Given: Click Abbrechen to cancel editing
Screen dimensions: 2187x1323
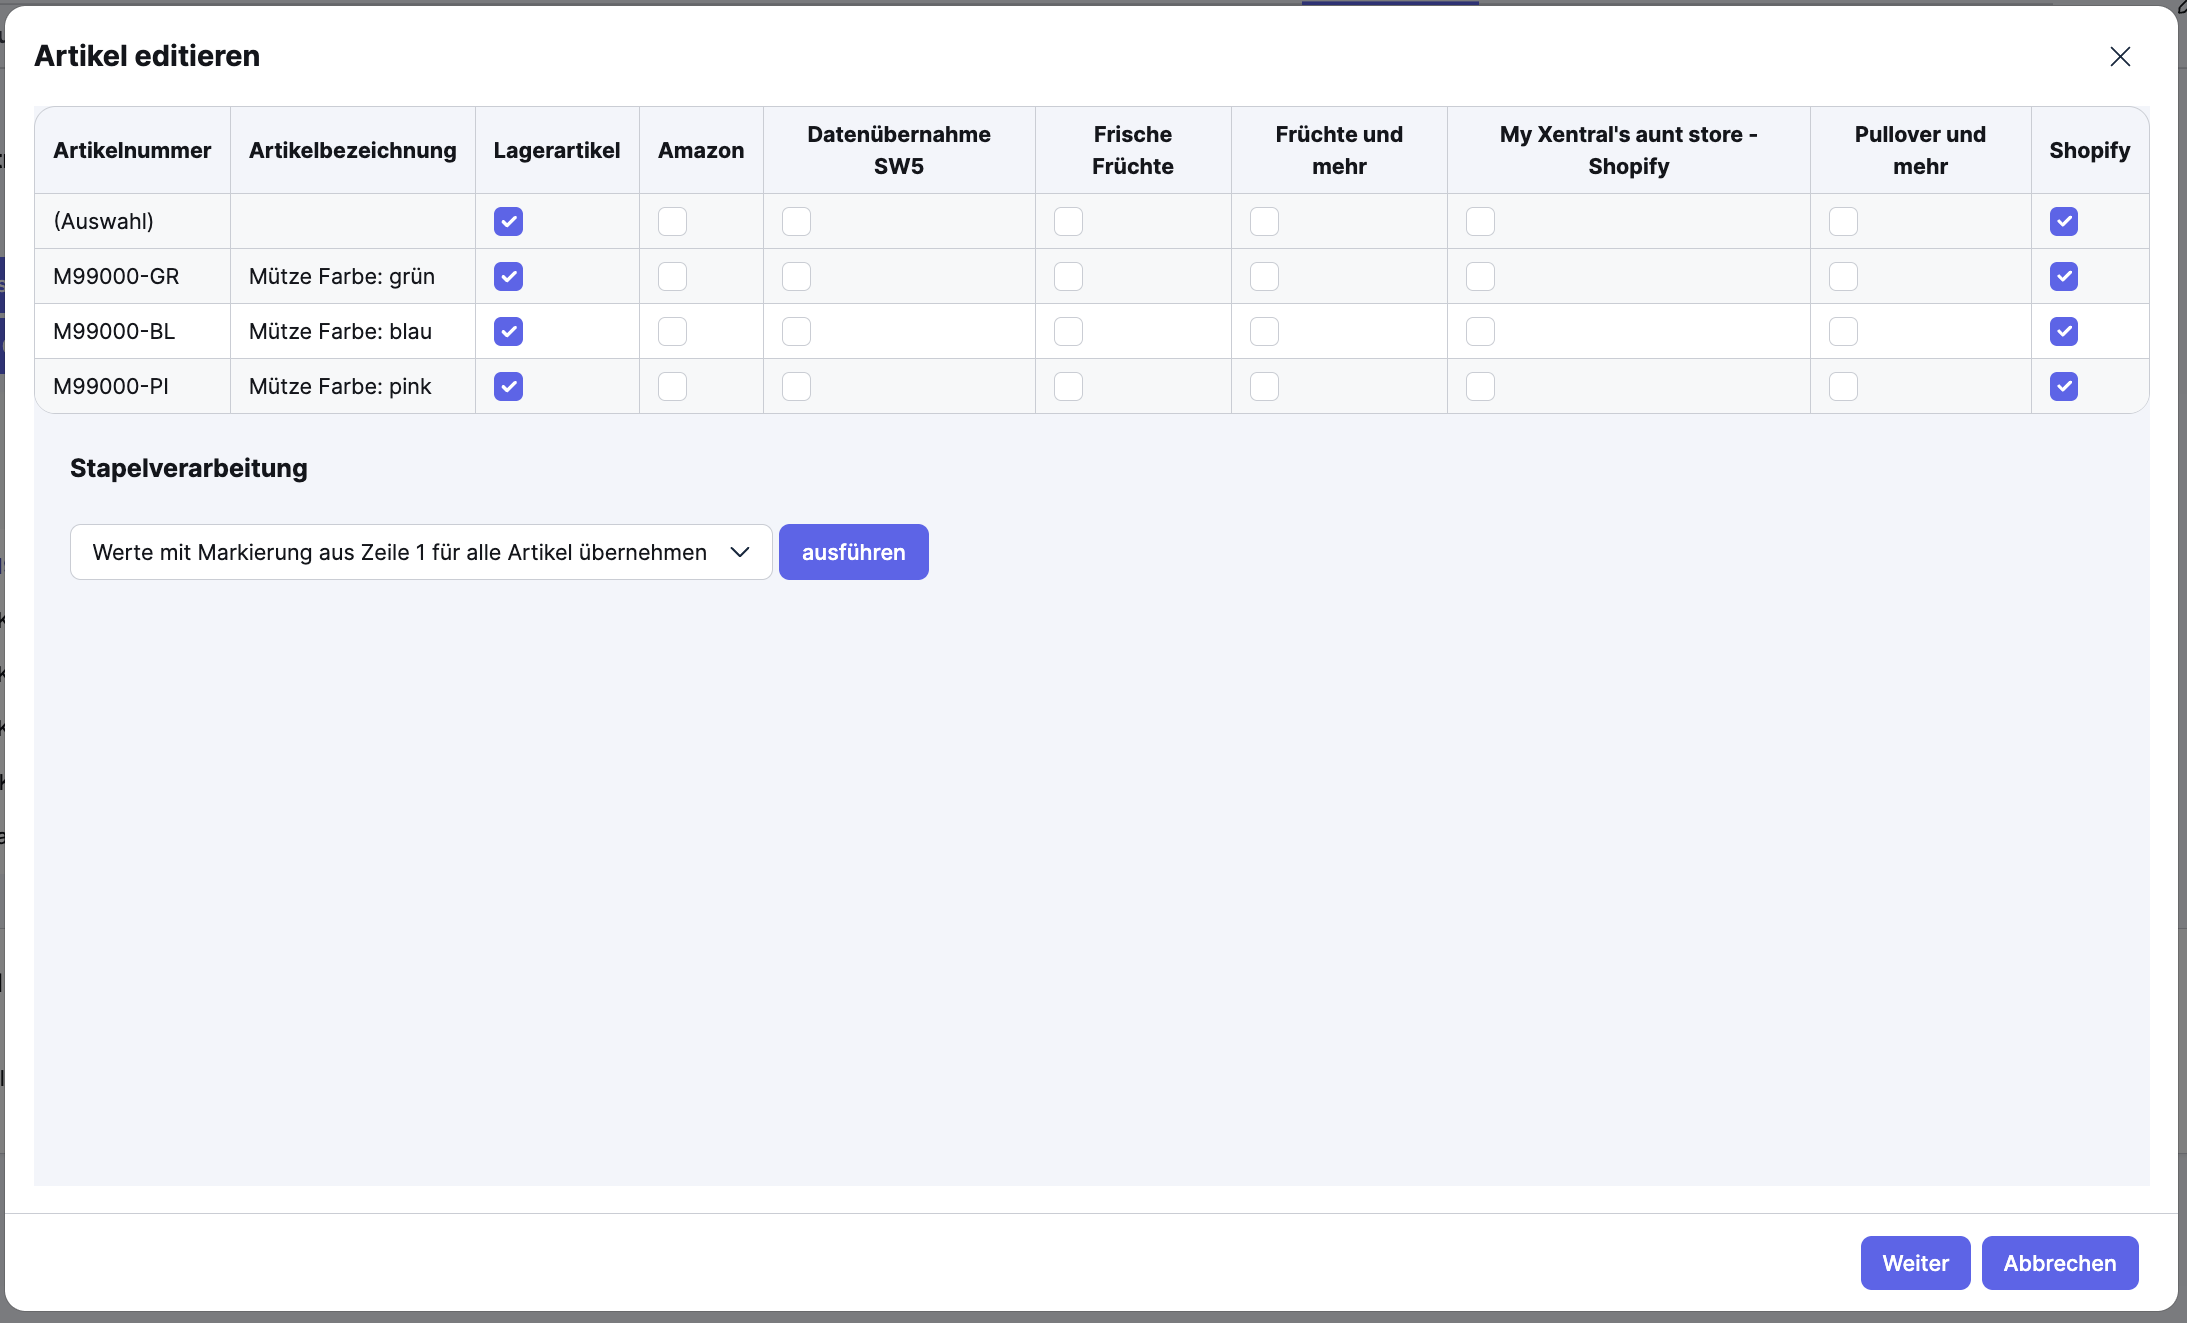Looking at the screenshot, I should coord(2059,1263).
